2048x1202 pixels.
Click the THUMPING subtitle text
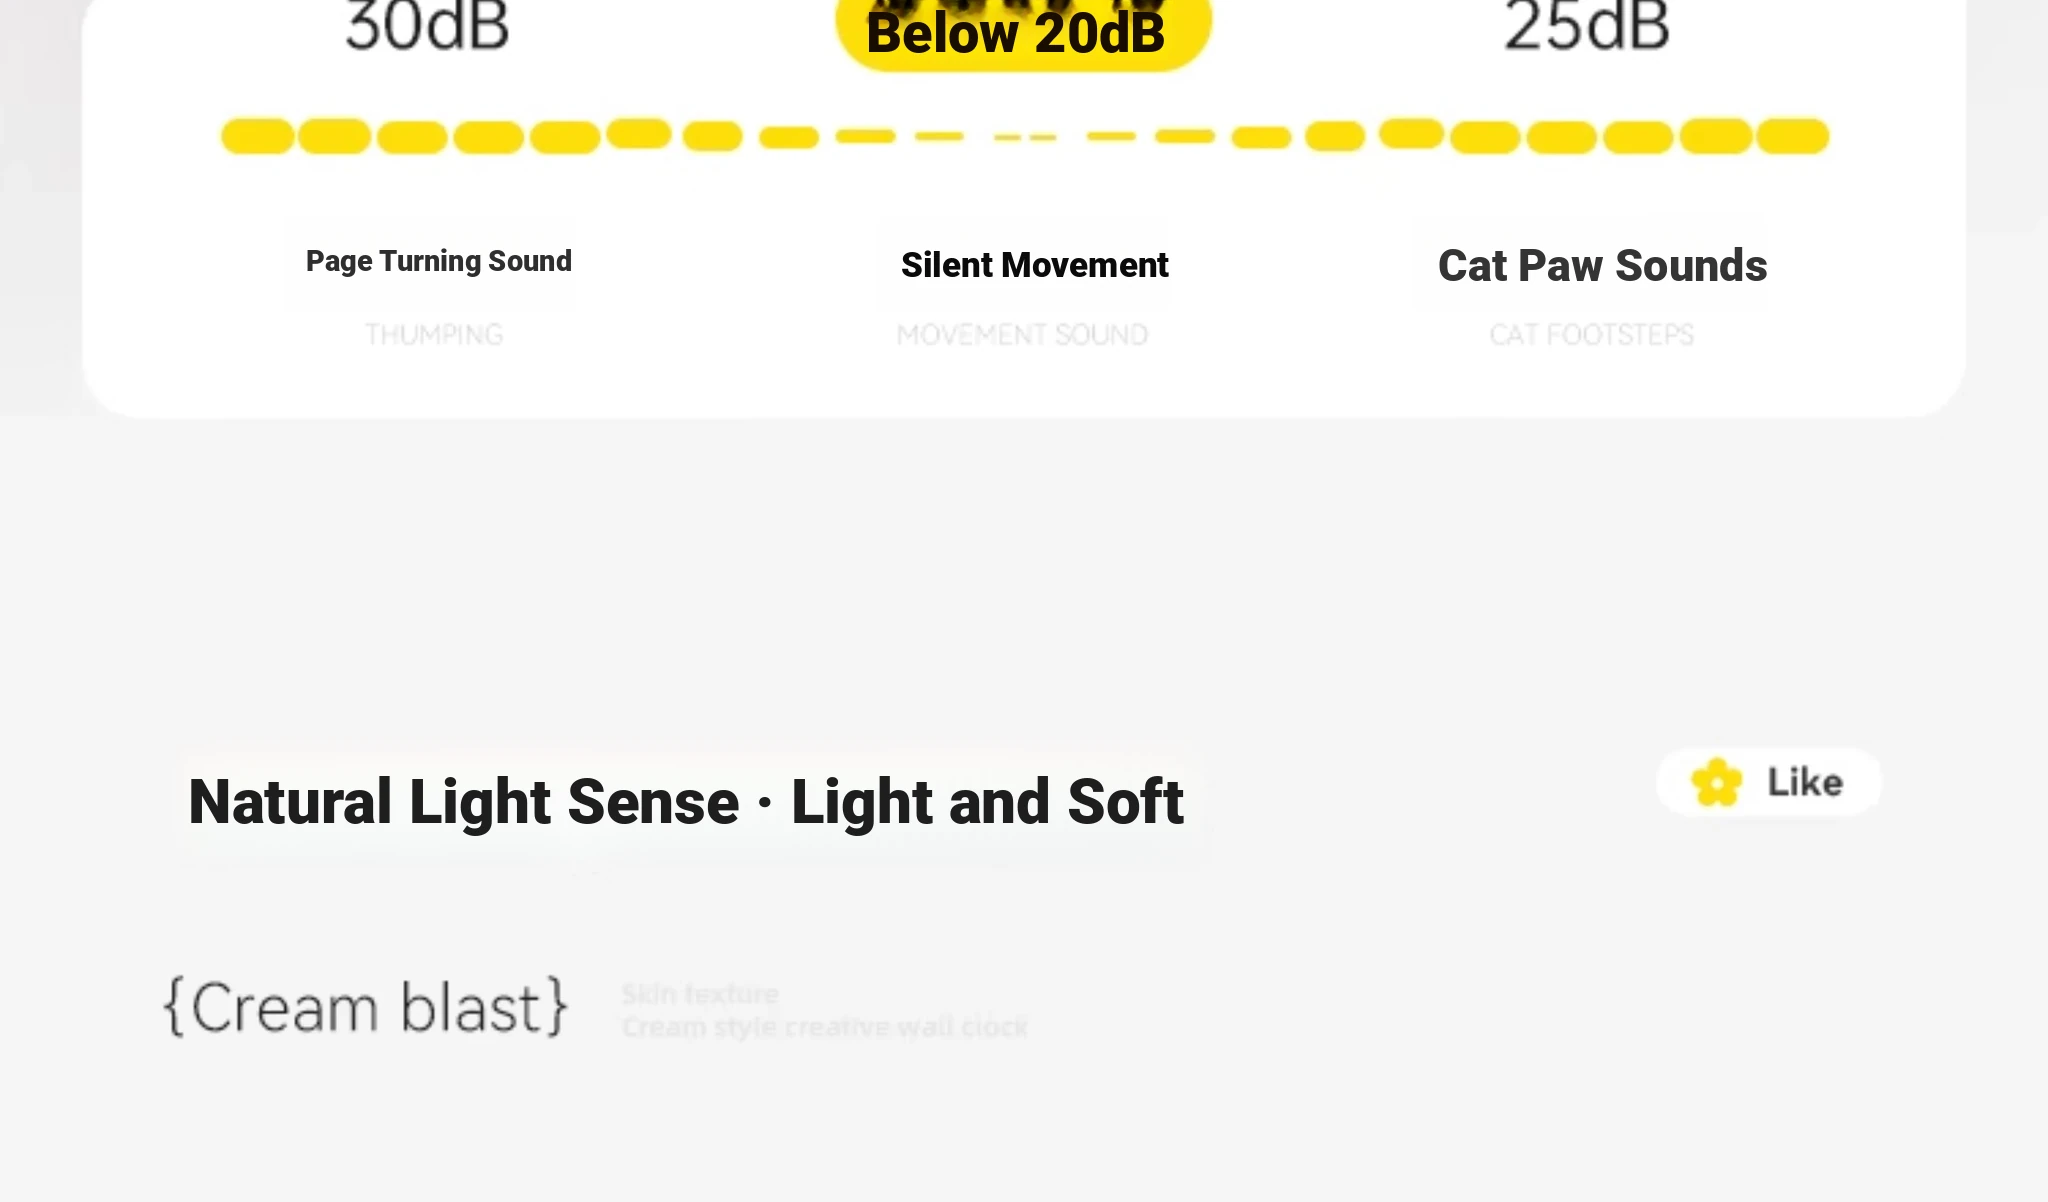(x=434, y=334)
